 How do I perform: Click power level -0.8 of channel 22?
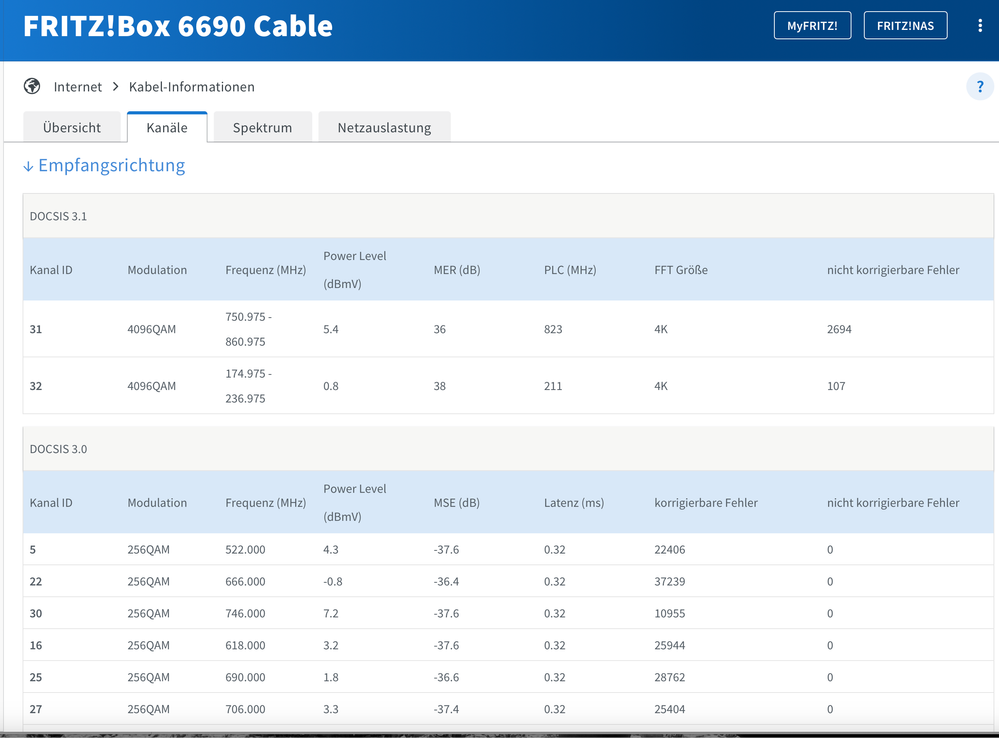333,581
